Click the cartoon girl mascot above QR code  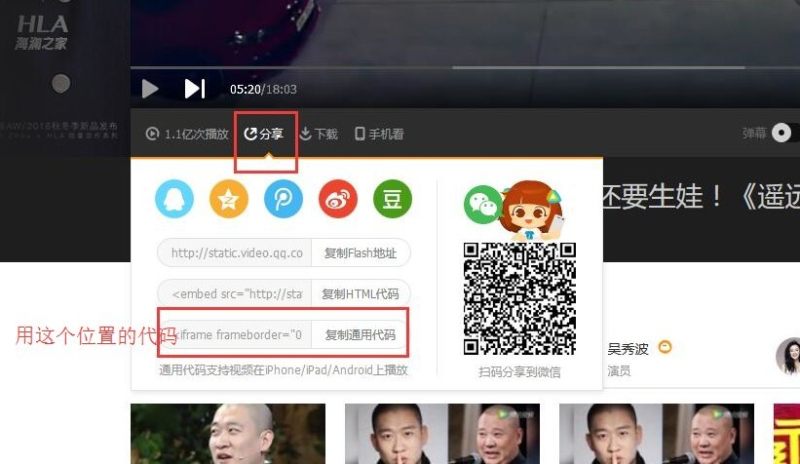tap(532, 211)
